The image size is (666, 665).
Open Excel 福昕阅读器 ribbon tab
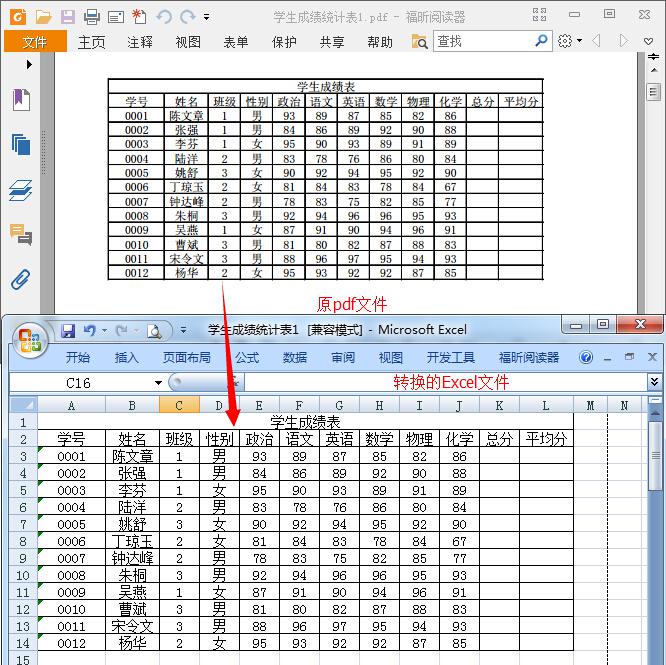click(x=529, y=358)
